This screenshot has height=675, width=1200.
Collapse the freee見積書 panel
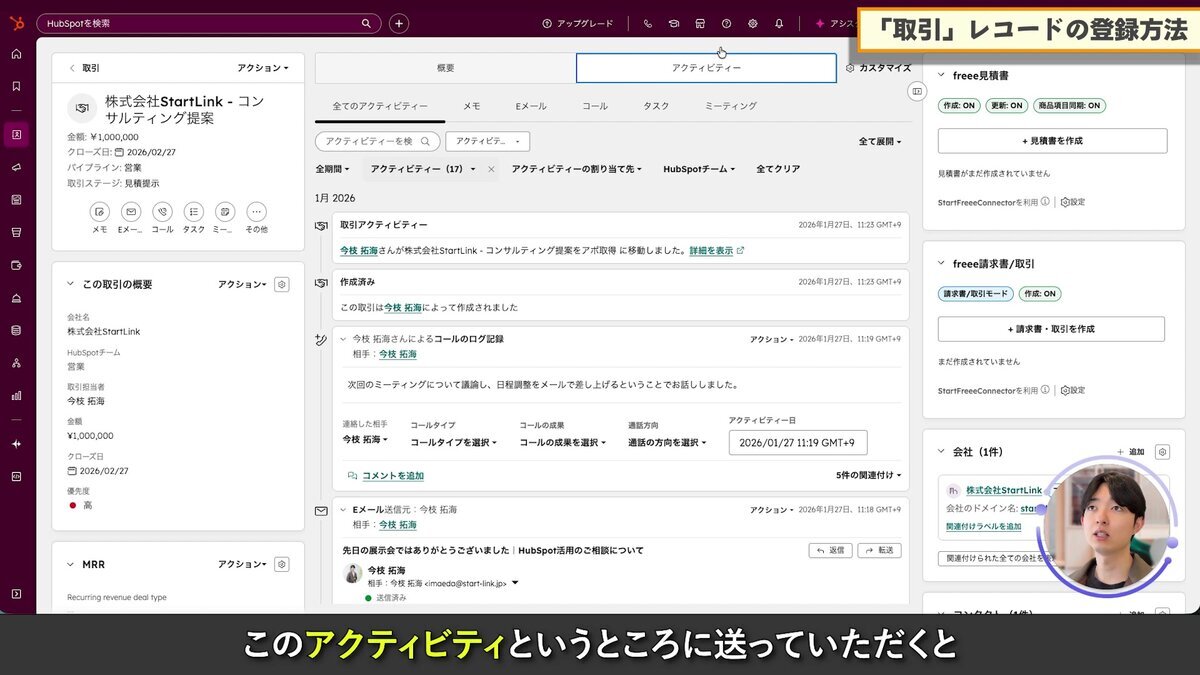click(x=941, y=76)
